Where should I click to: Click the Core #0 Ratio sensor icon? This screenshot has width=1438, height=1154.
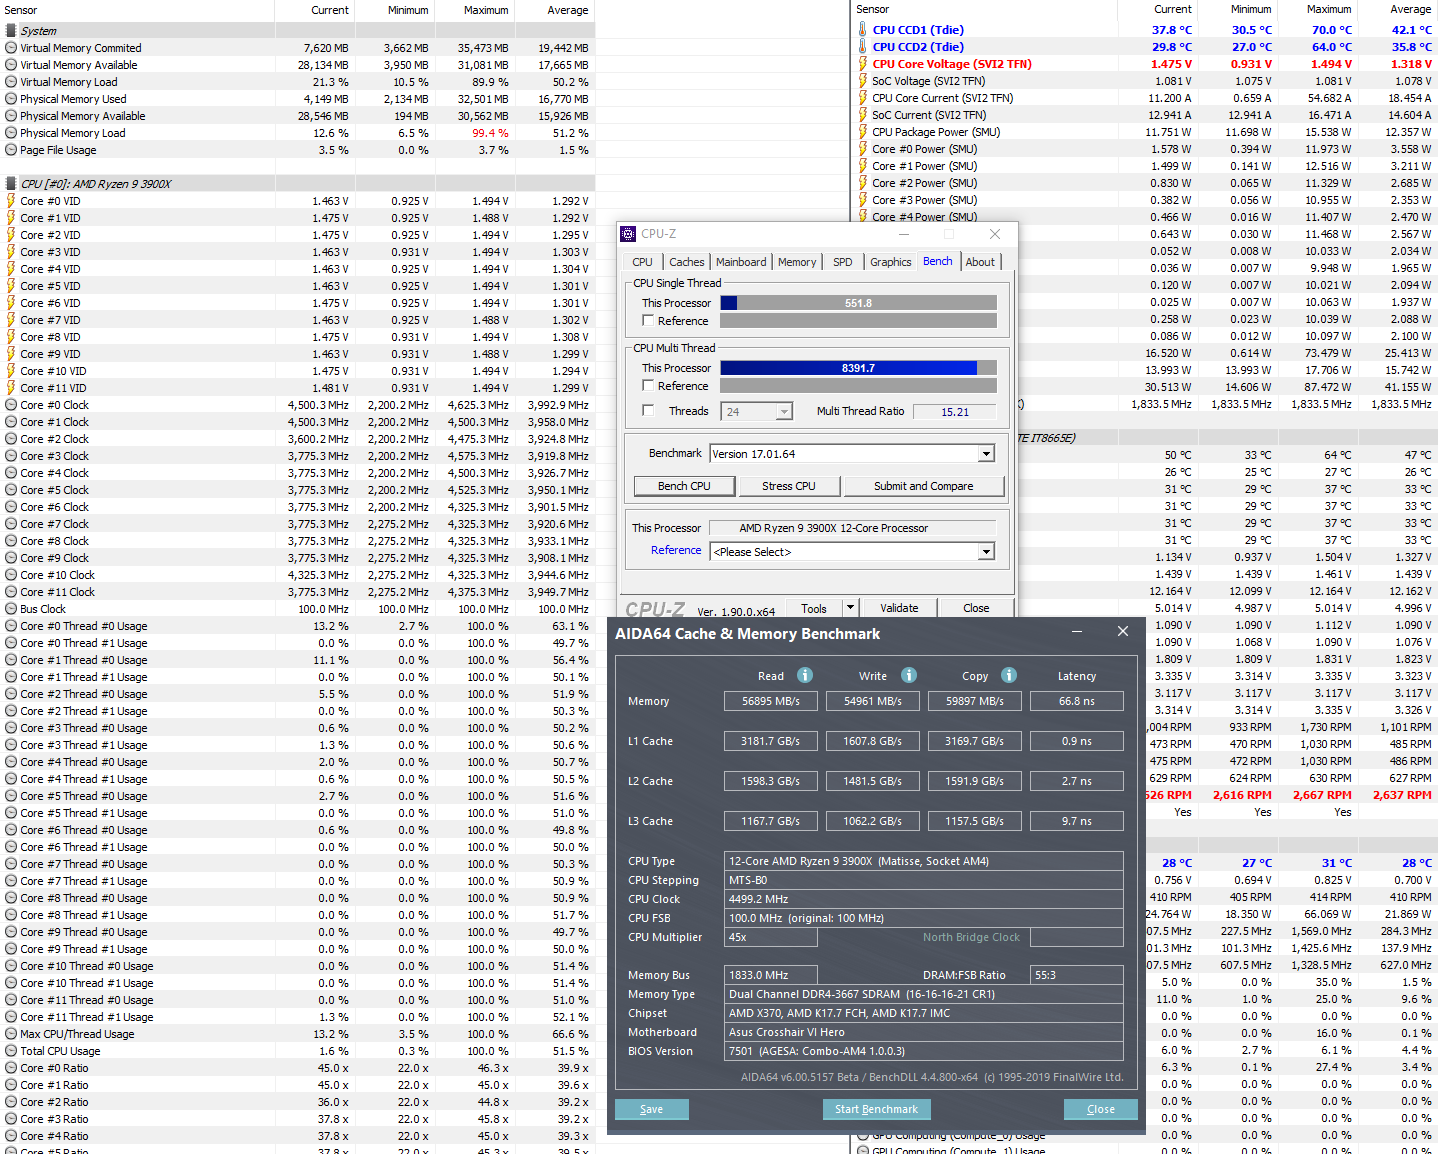point(11,1068)
